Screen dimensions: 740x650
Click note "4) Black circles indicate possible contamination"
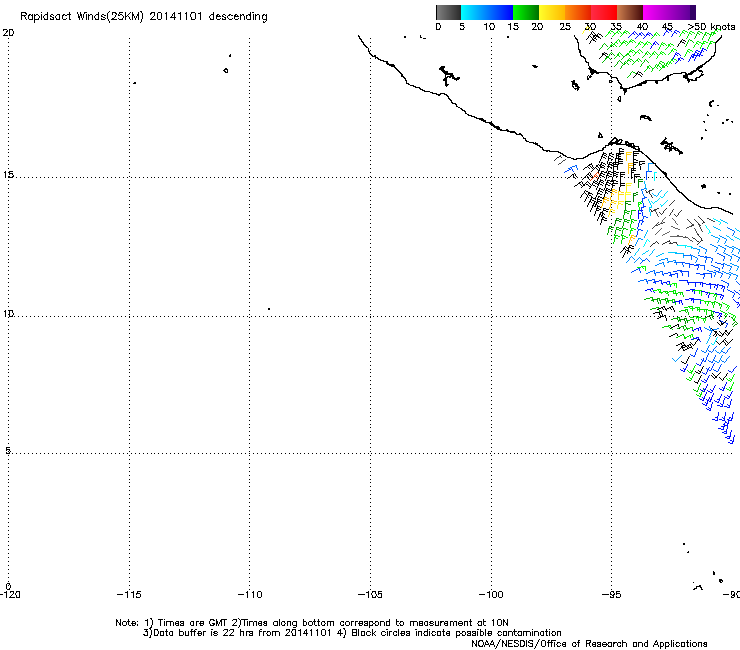click(x=449, y=633)
